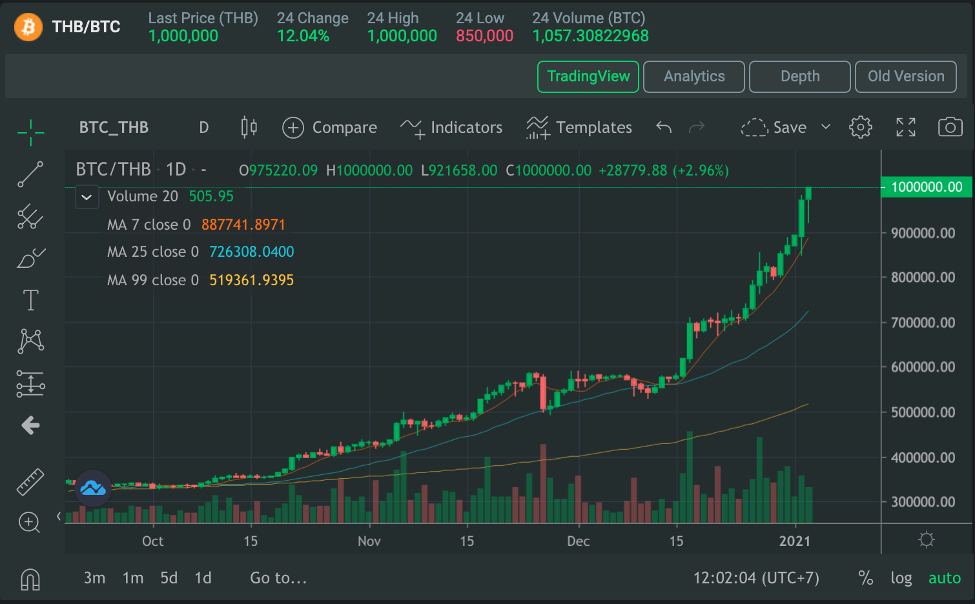Click the Compare button
Viewport: 977px width, 604px height.
(330, 127)
